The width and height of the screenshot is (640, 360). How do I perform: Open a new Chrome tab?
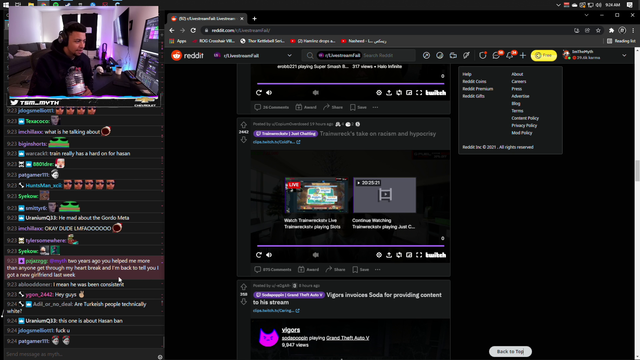click(254, 18)
